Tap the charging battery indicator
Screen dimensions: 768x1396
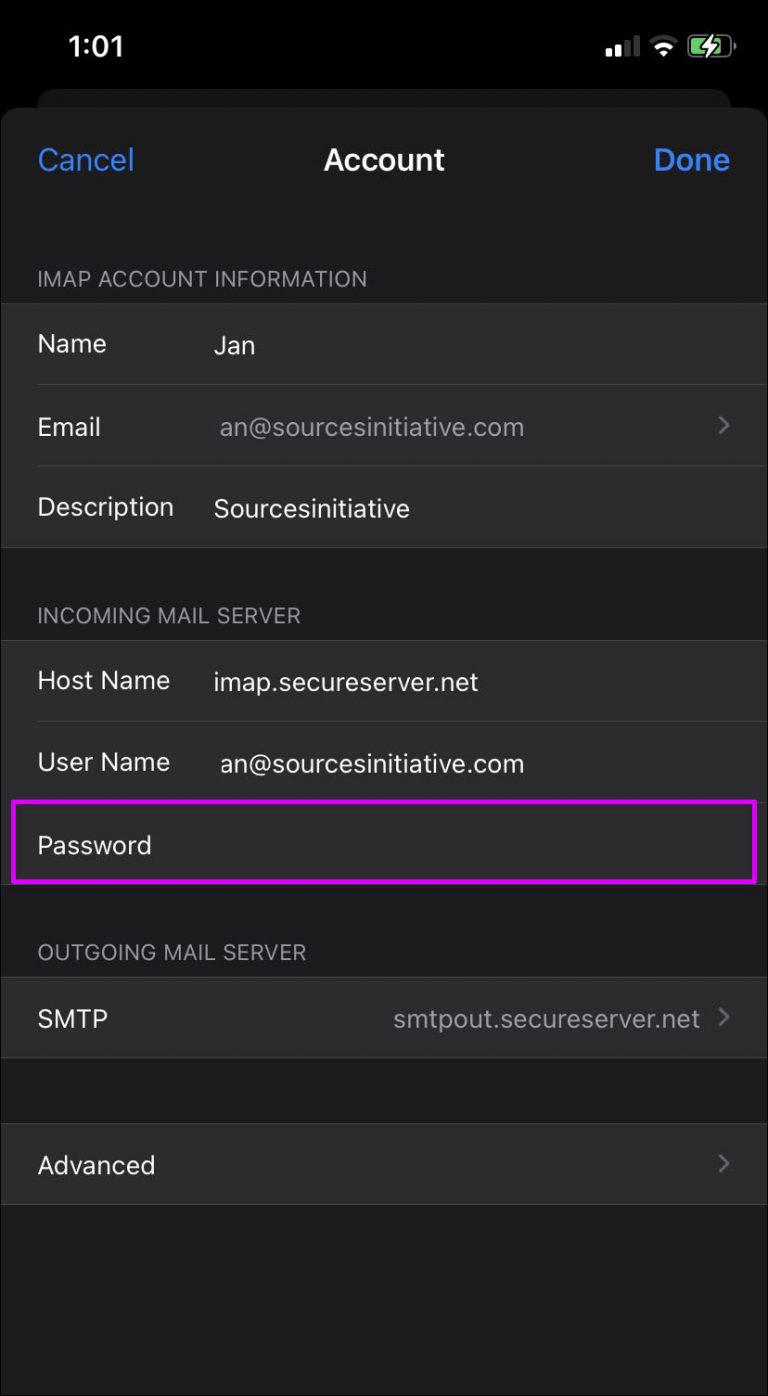click(x=711, y=46)
